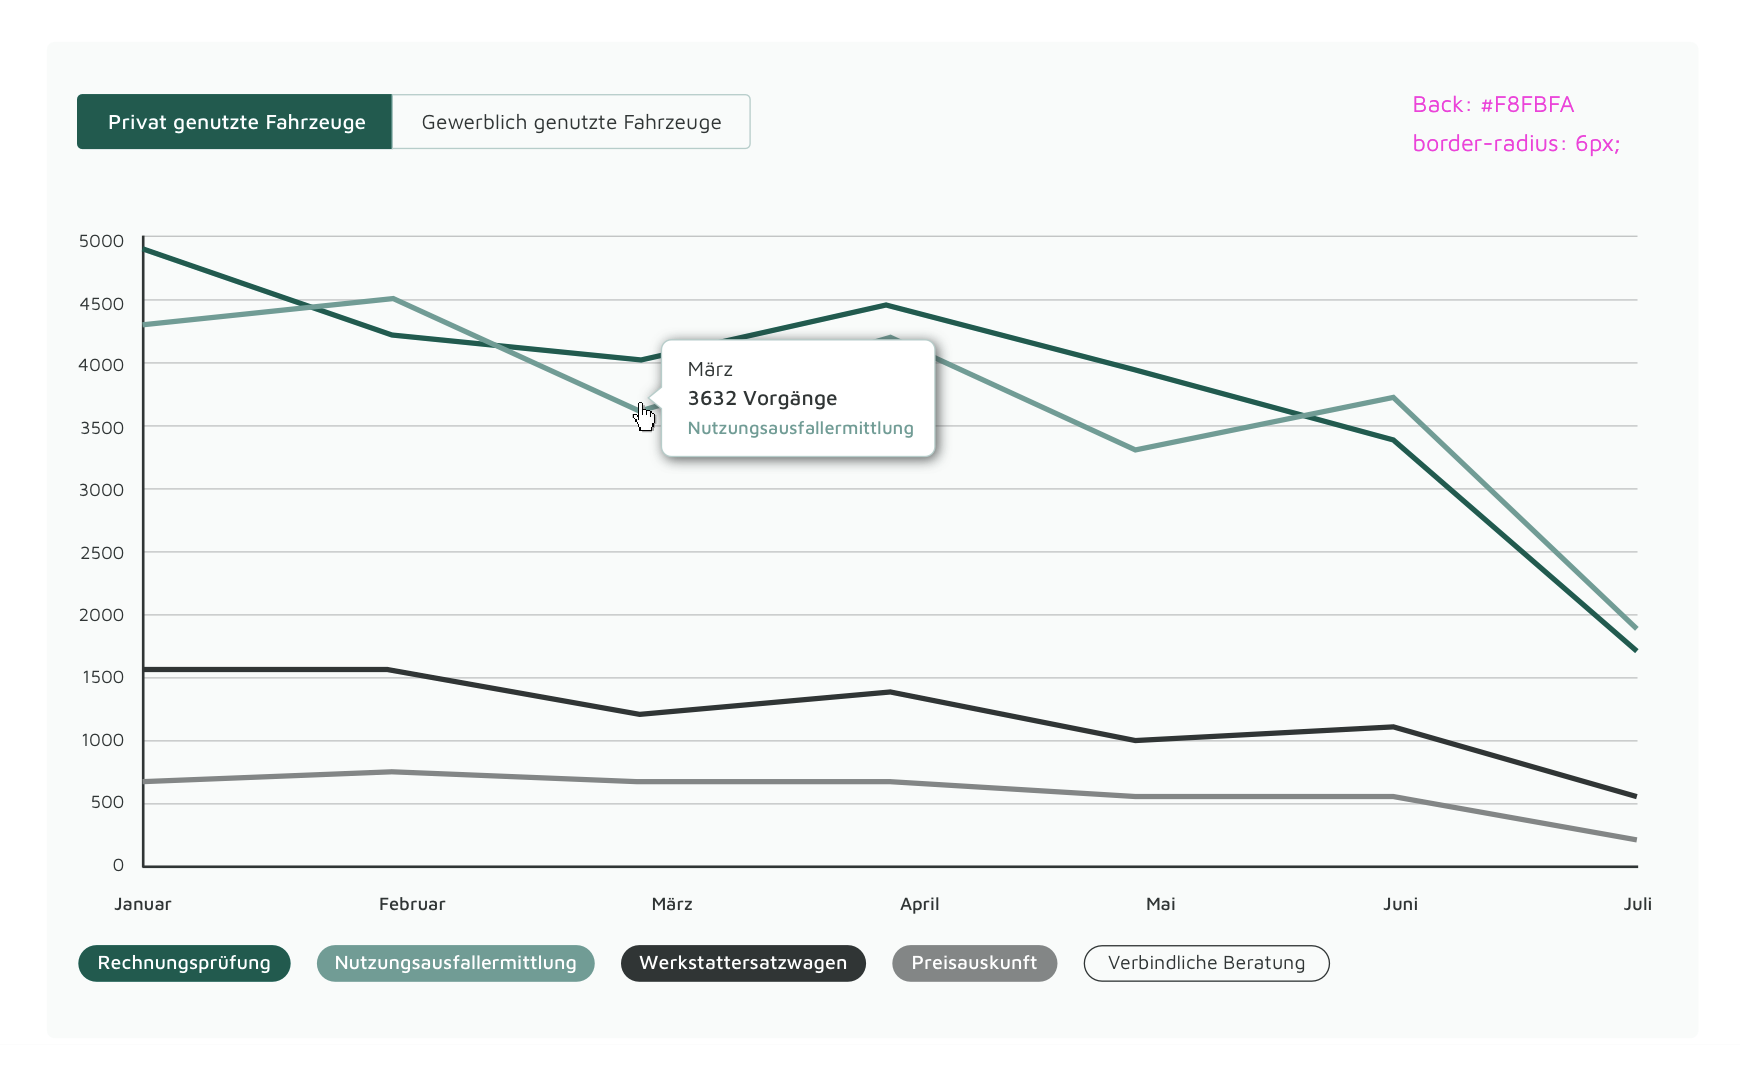Click Nutzungsausfallermittlung label inside the tooltip

pos(800,428)
